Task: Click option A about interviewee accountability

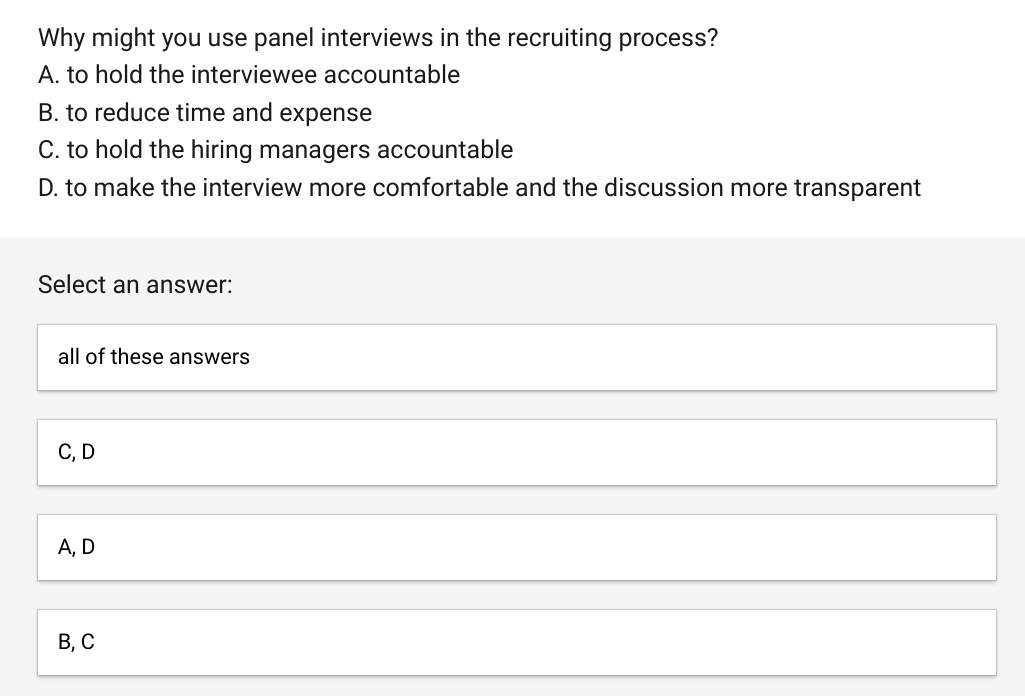Action: (248, 74)
